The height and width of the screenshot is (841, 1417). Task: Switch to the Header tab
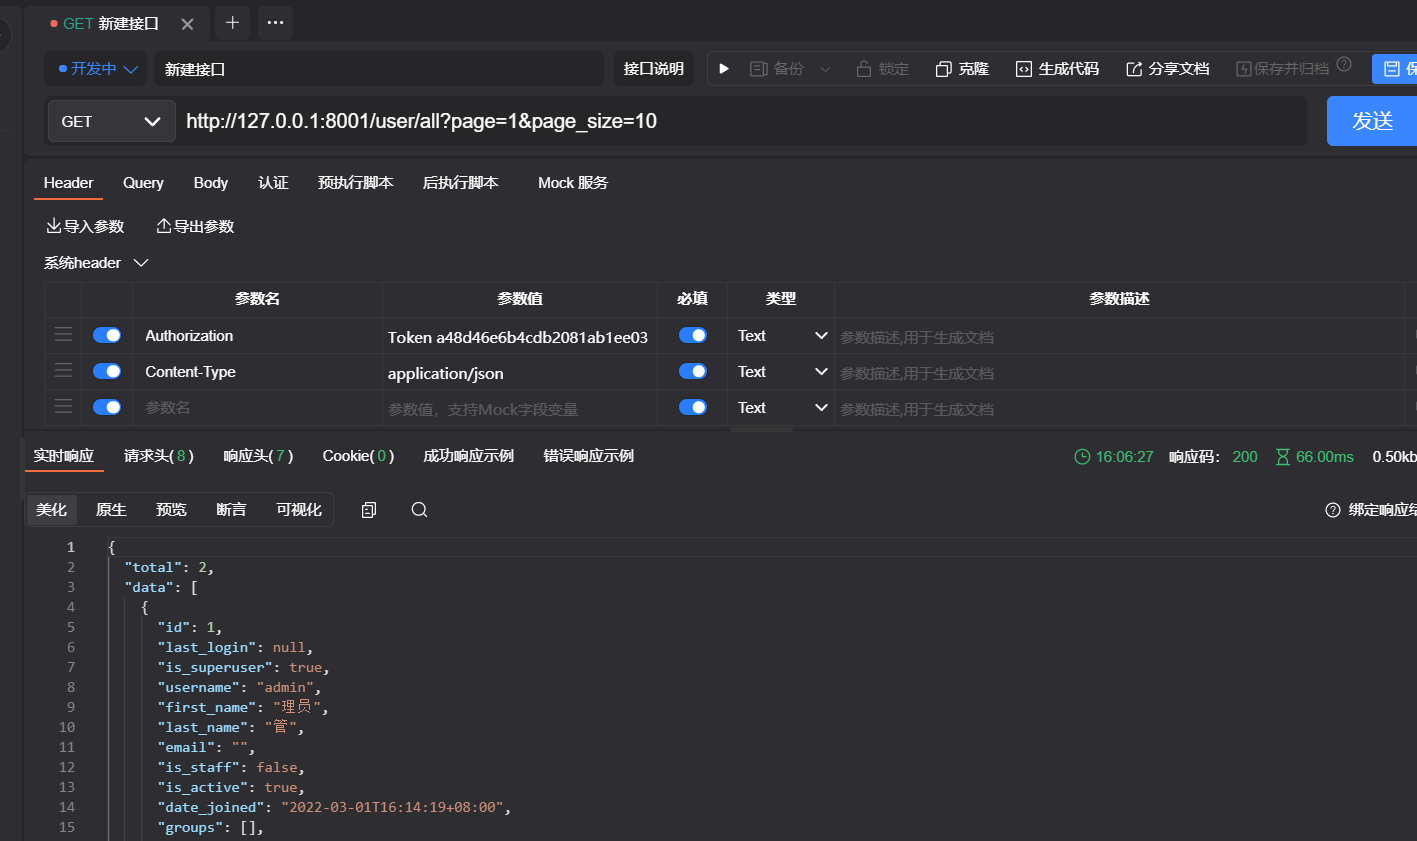[68, 182]
